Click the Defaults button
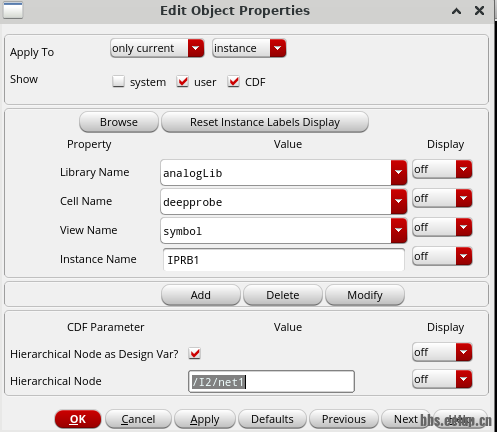The height and width of the screenshot is (432, 497). pyautogui.click(x=272, y=419)
